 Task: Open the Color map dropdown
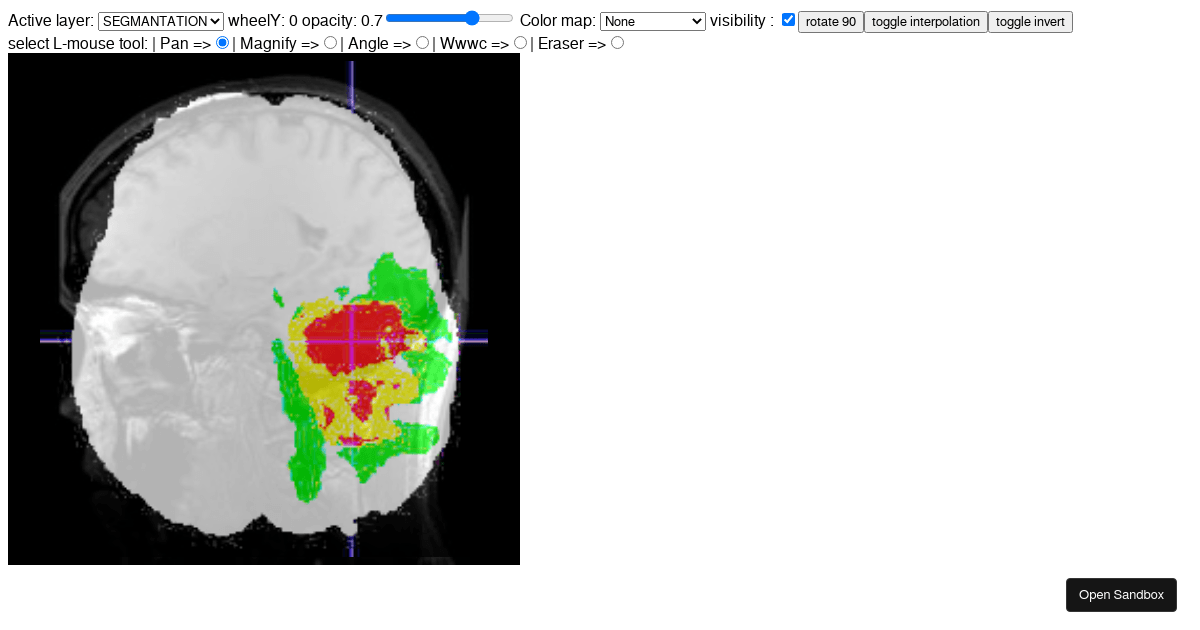(653, 21)
